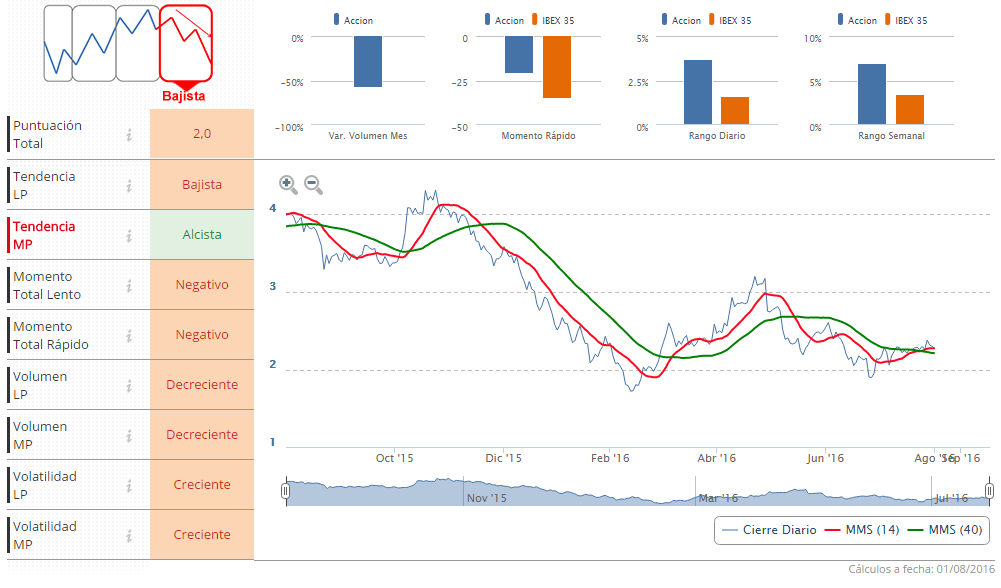Select the Volatilidad MP row label
The image size is (1001, 588).
[x=45, y=535]
